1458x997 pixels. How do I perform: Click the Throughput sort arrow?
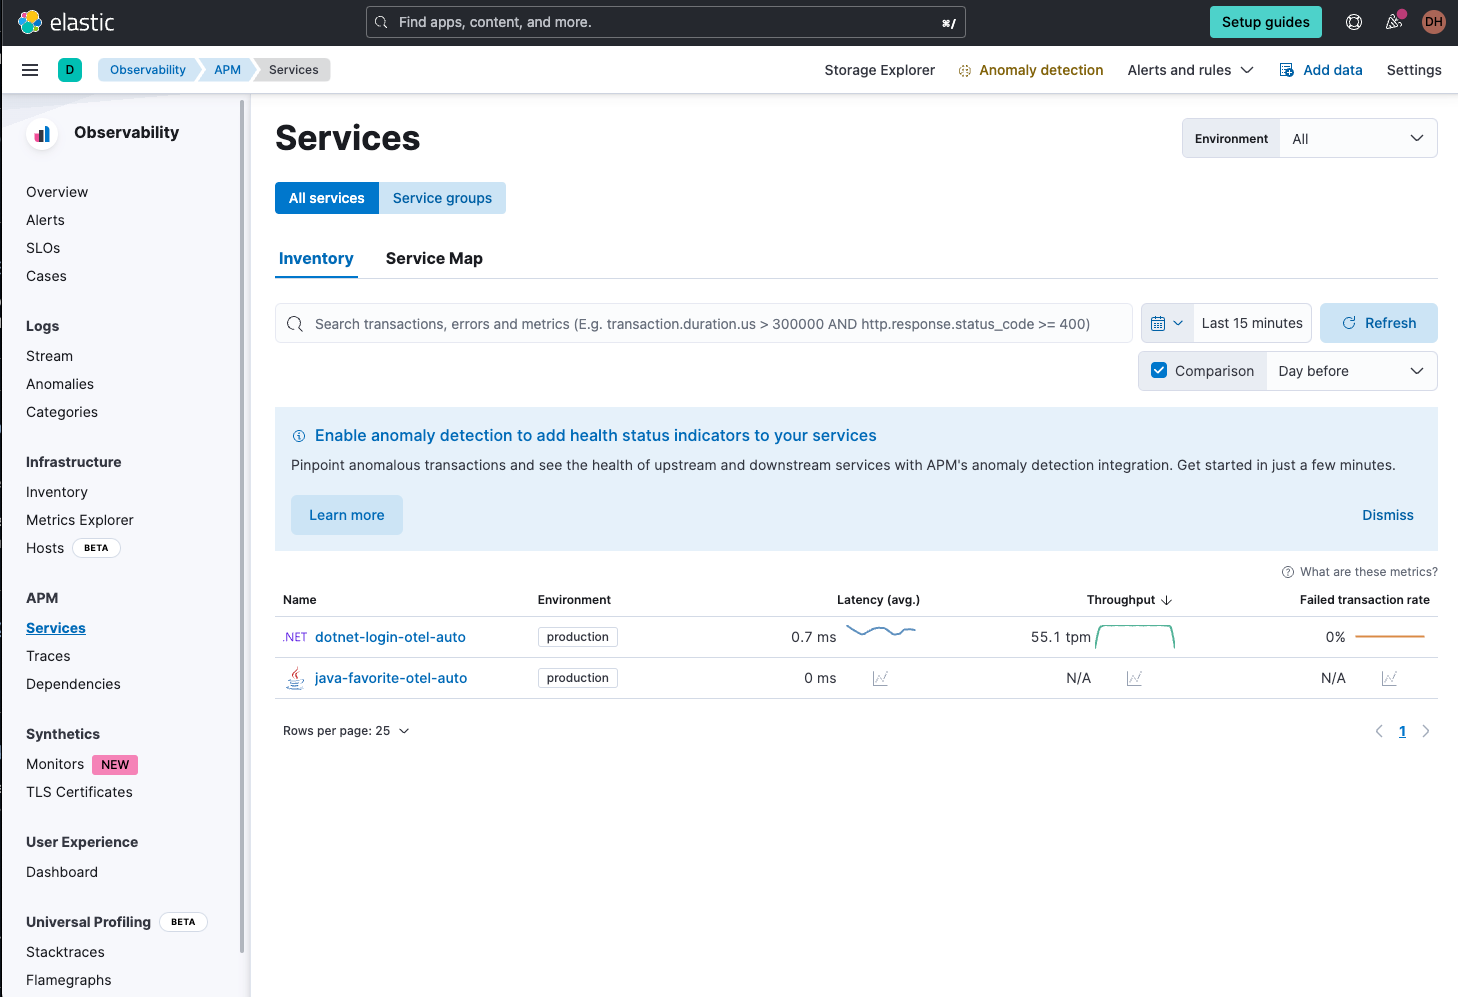[1166, 600]
